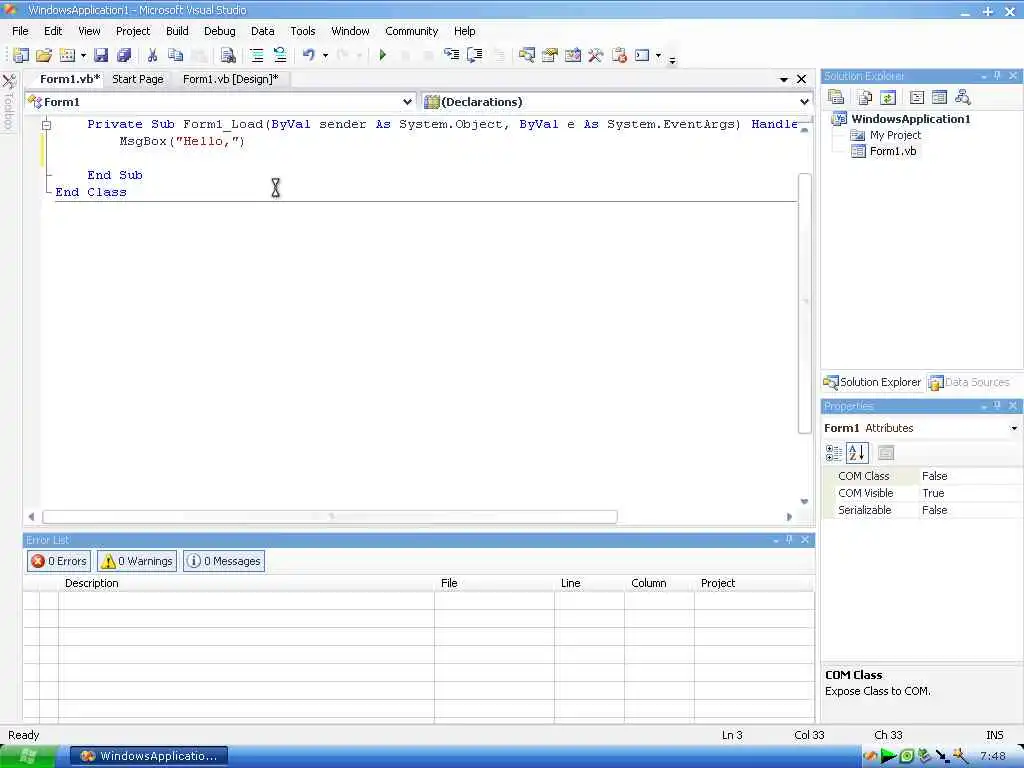The width and height of the screenshot is (1024, 768).
Task: Click the Find in Files toolbar icon
Action: [x=228, y=56]
